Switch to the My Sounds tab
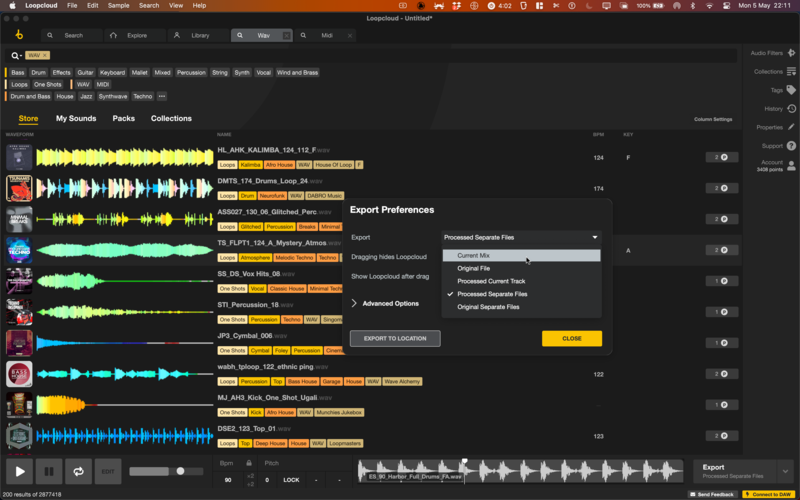800x500 pixels. pyautogui.click(x=76, y=118)
